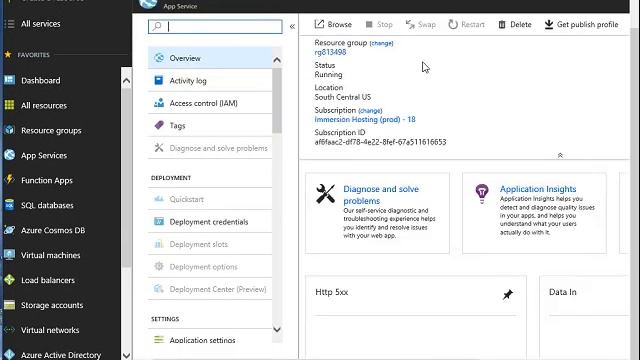Click the Storage accounts icon
This screenshot has width=640, height=360.
9,305
